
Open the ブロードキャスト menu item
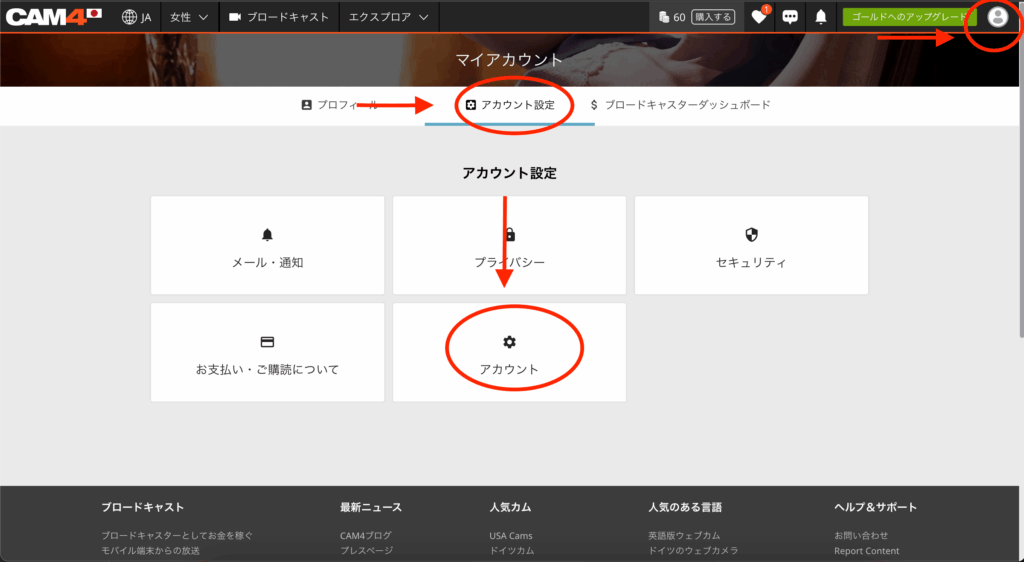click(x=279, y=17)
